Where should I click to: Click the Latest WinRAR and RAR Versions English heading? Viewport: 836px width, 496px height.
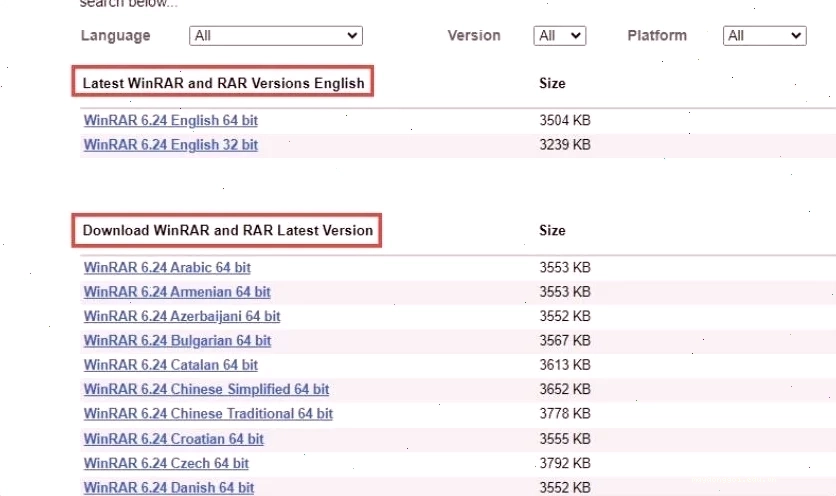(223, 84)
